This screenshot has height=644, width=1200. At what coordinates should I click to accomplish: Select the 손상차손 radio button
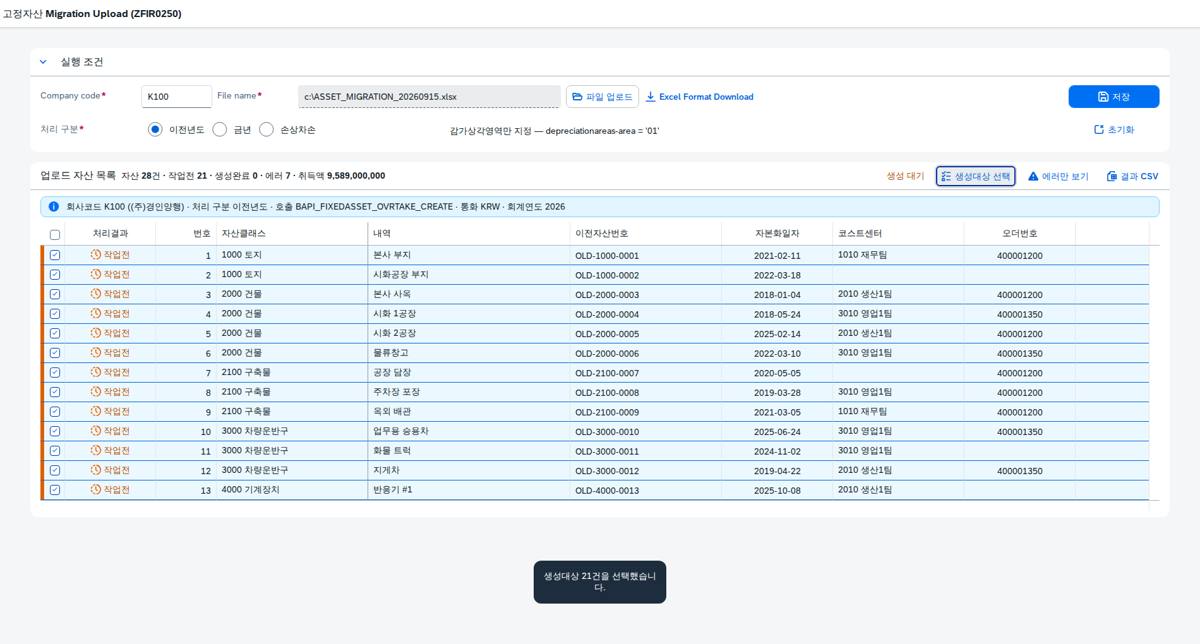[x=266, y=130]
